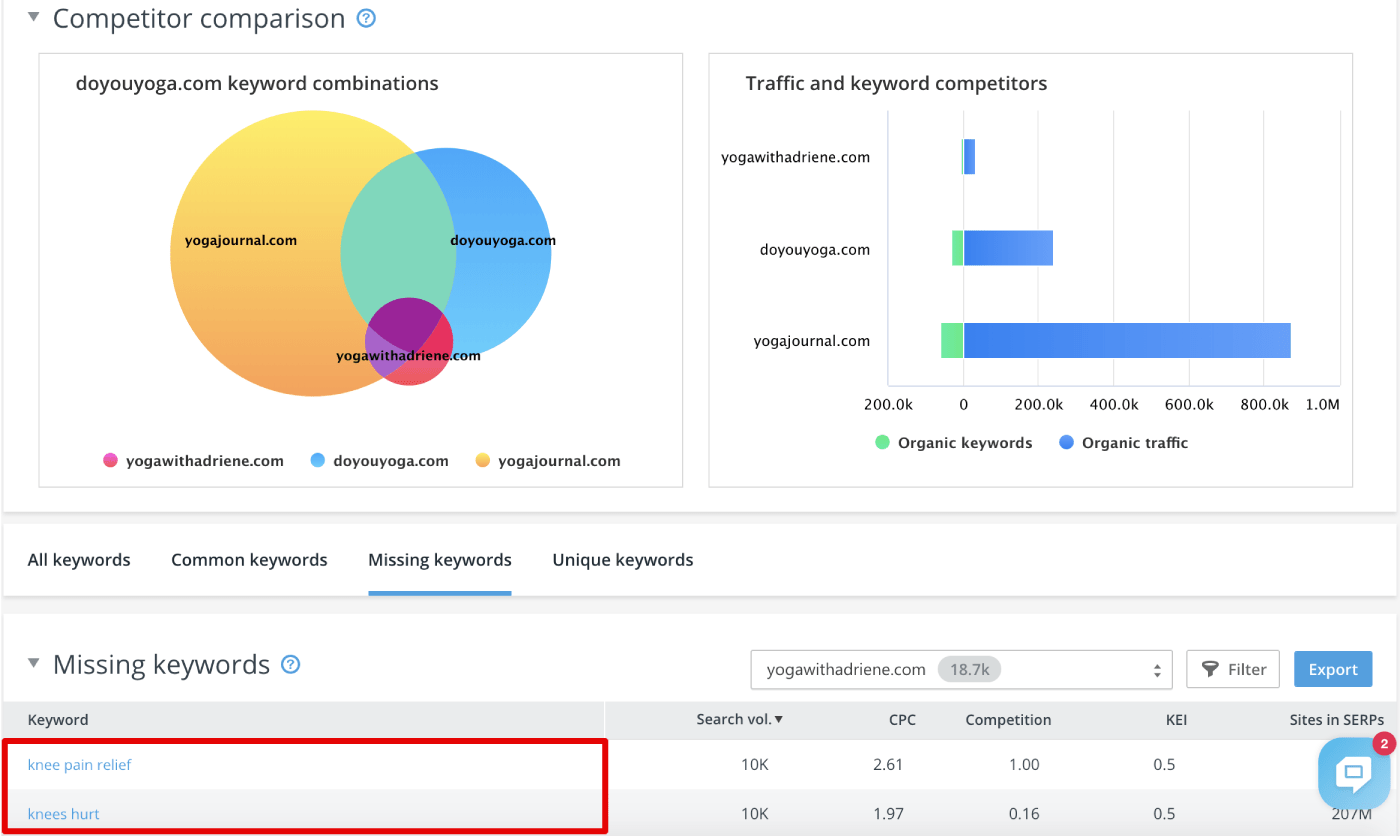
Task: Click CPC value 1.97
Action: tap(888, 814)
